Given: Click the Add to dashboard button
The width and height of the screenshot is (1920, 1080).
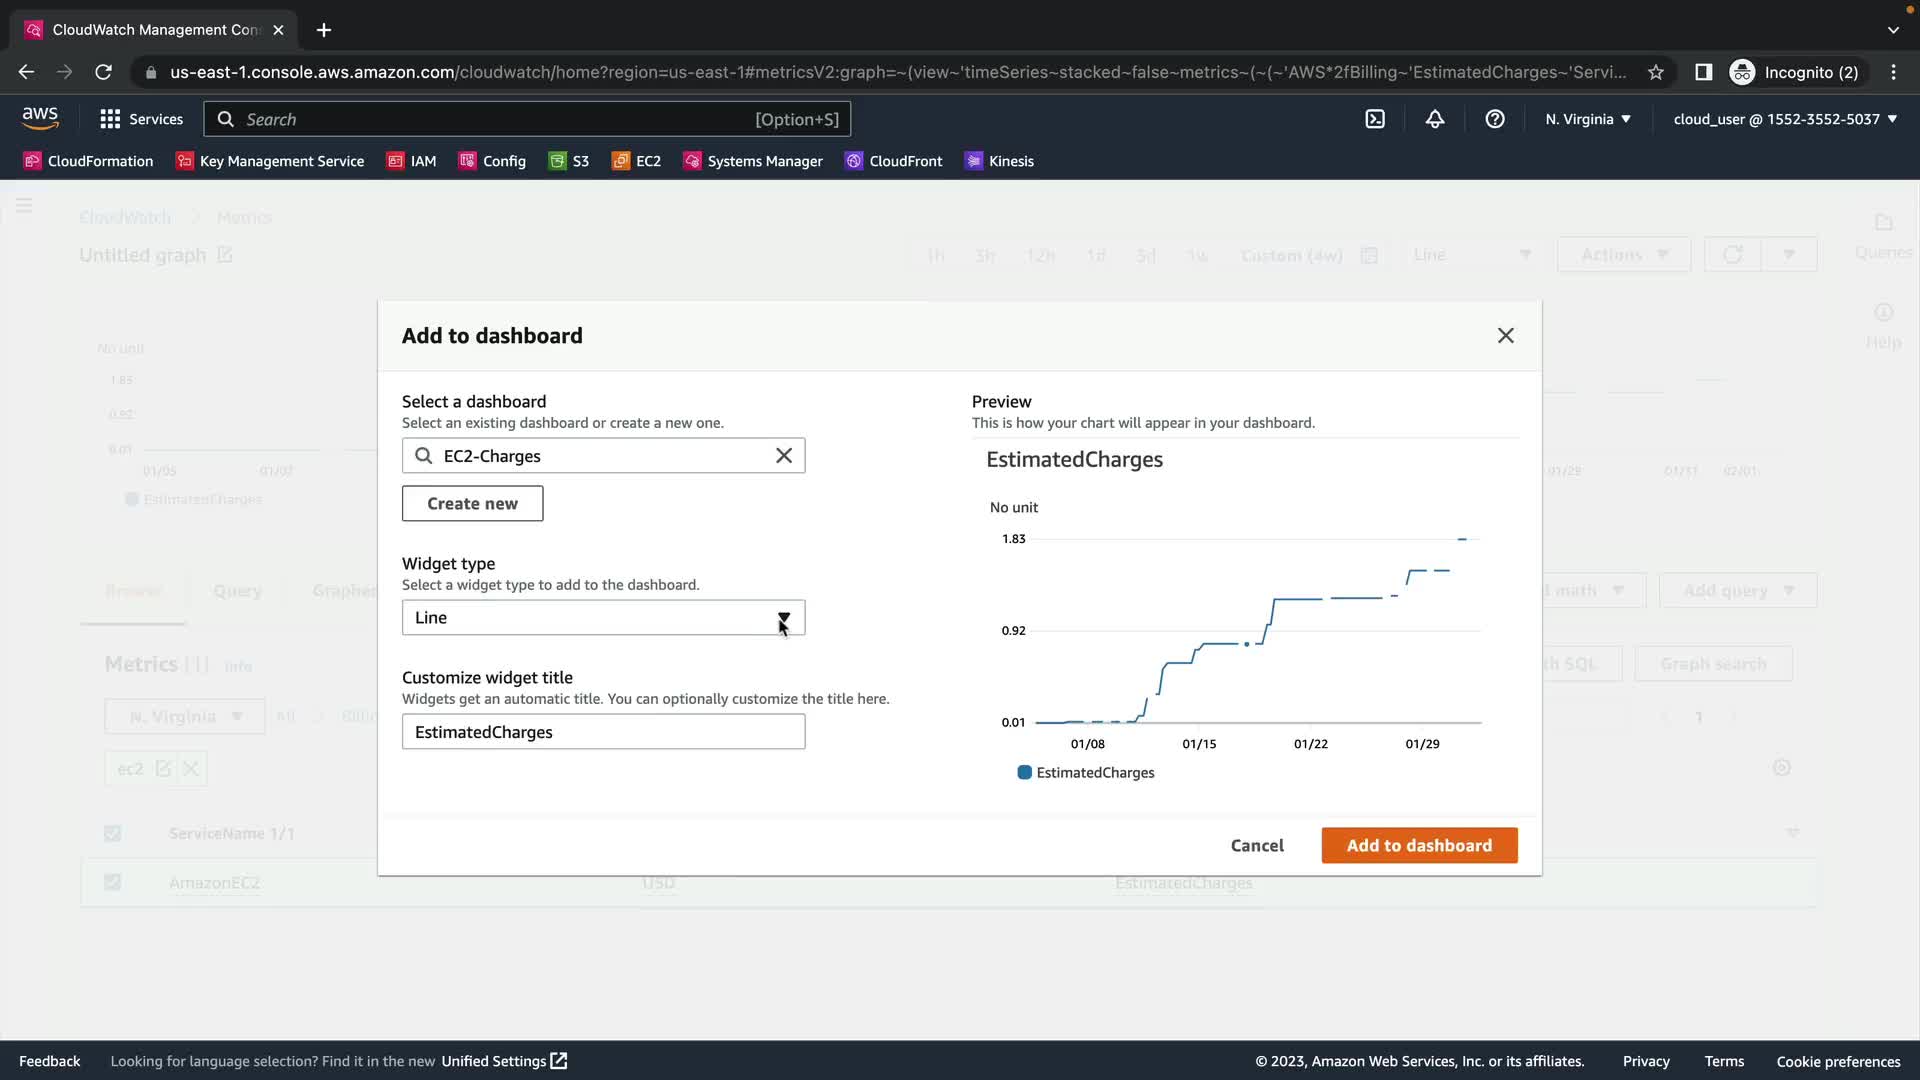Looking at the screenshot, I should 1418,845.
